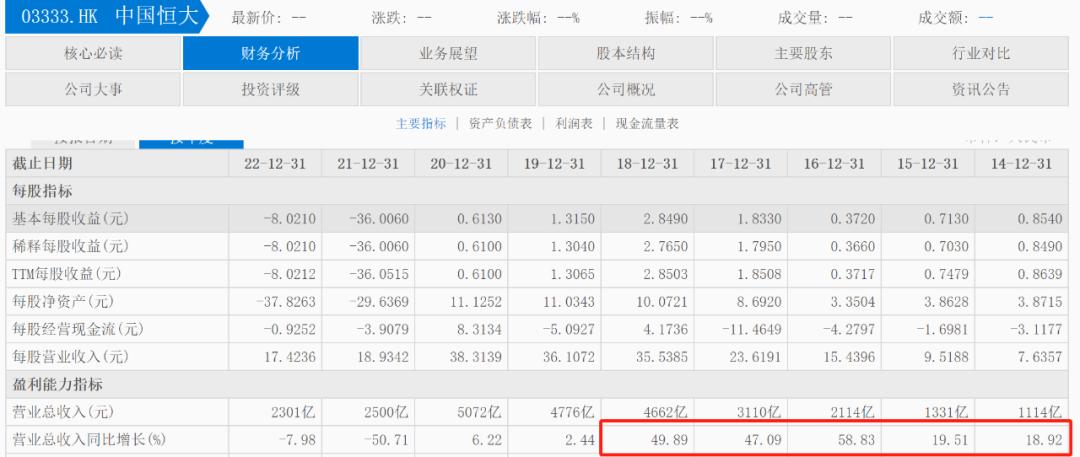Click the 15-12-31 column header
Screen dimensions: 1080x457
(928, 164)
